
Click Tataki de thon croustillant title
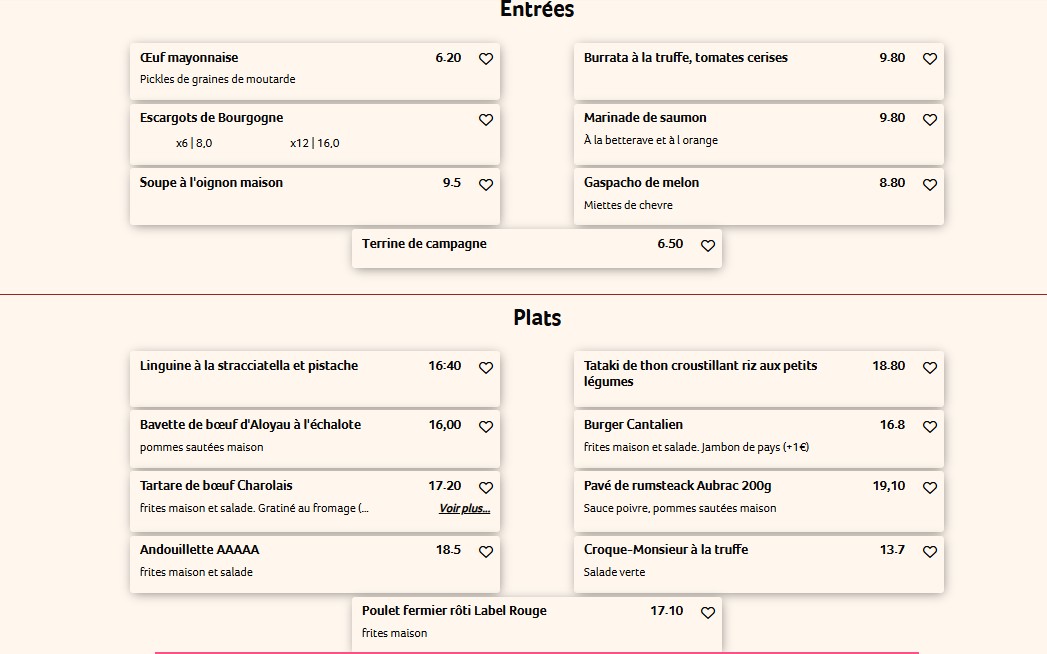[x=700, y=373]
